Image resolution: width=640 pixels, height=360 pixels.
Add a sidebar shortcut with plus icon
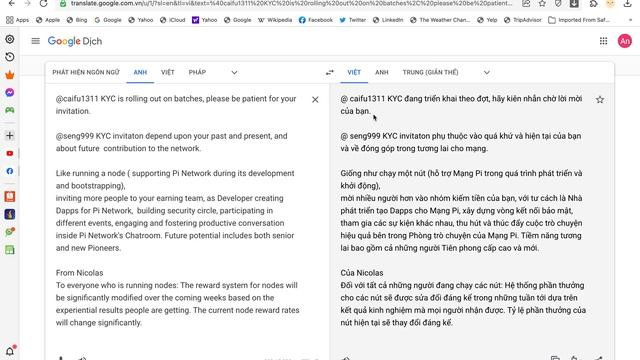click(x=10, y=136)
